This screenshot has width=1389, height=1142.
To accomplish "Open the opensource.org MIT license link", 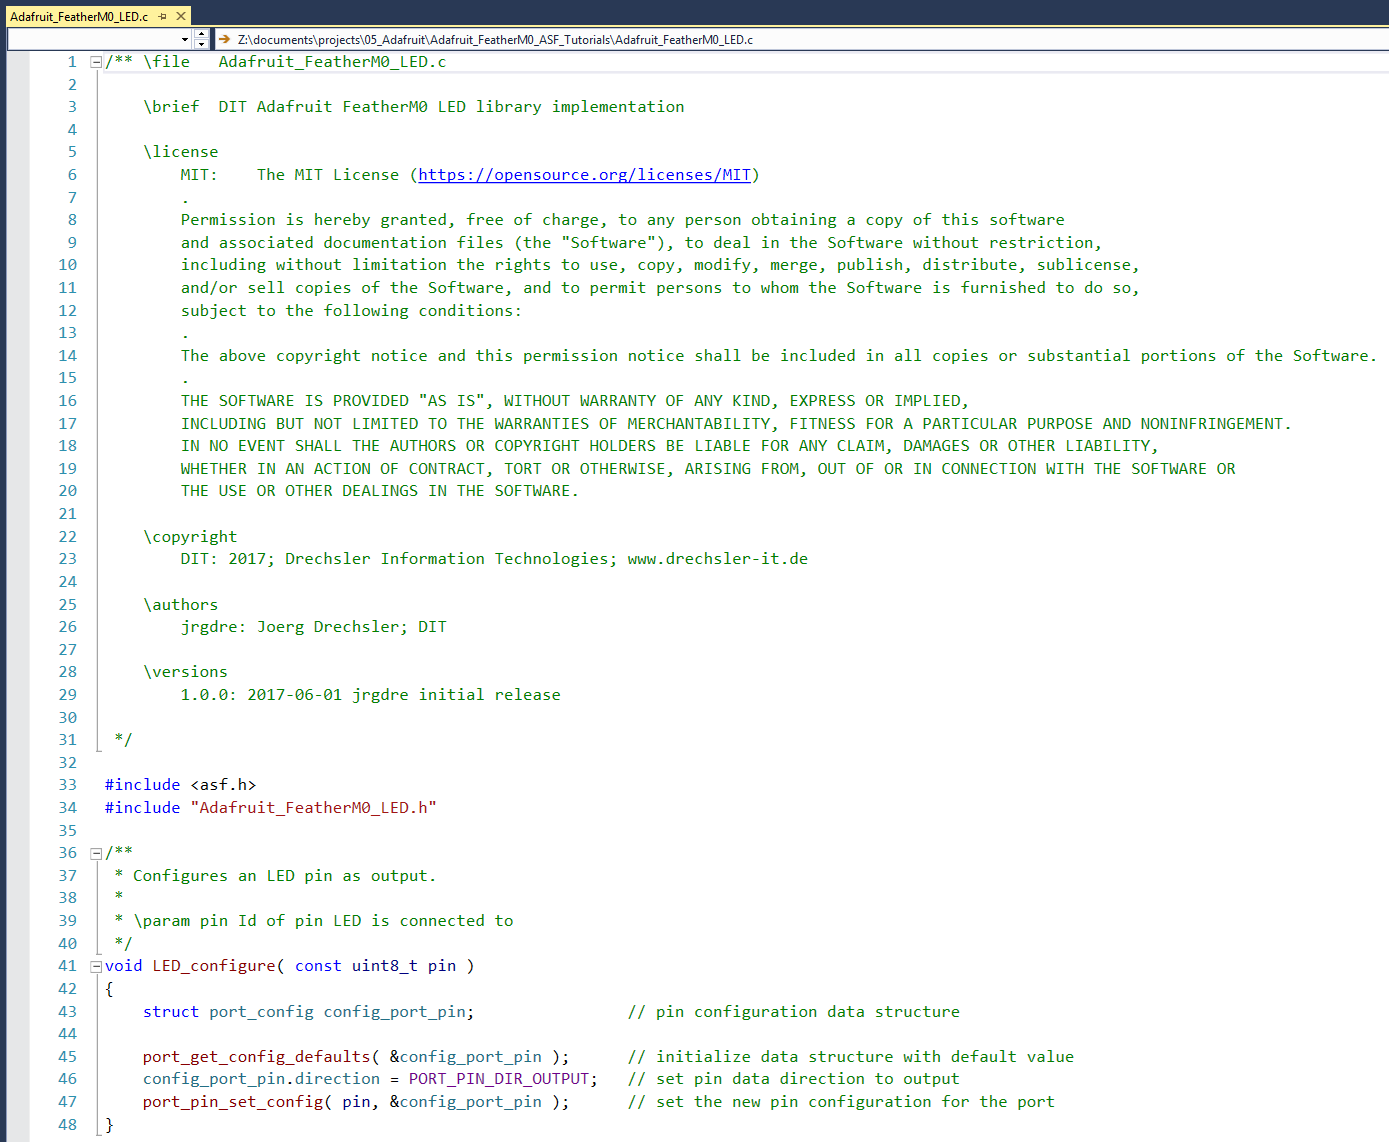I will coord(584,175).
